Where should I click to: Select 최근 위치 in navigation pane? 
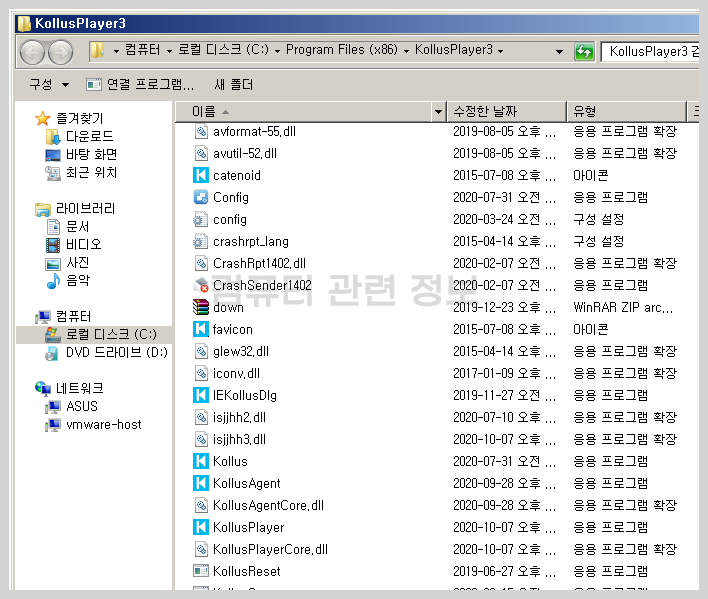pos(91,172)
